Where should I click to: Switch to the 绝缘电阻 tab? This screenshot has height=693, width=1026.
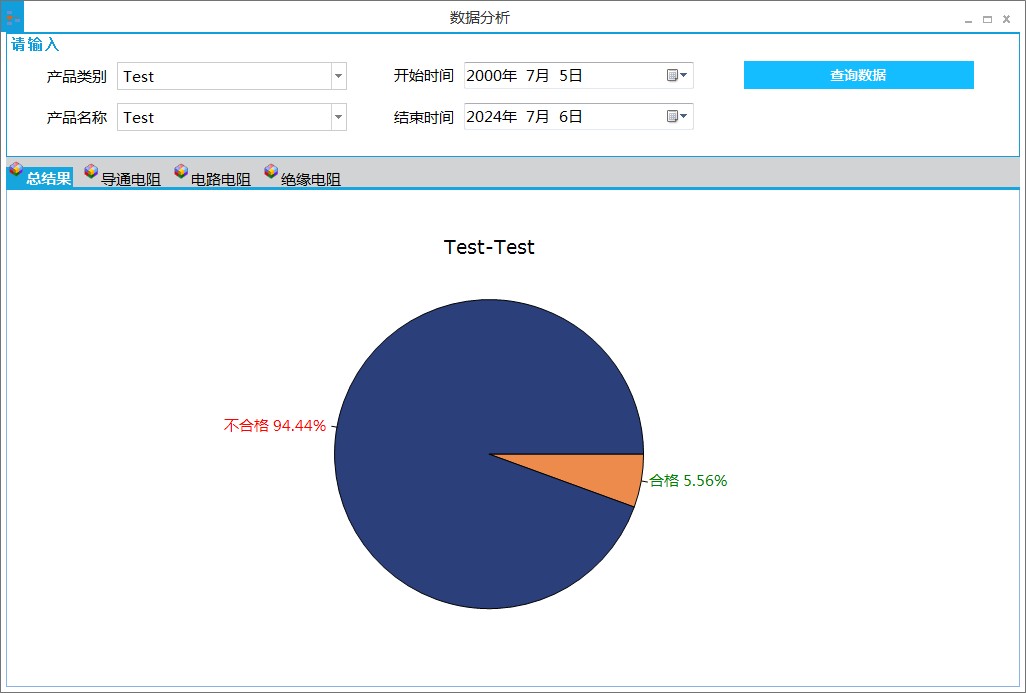(x=310, y=180)
